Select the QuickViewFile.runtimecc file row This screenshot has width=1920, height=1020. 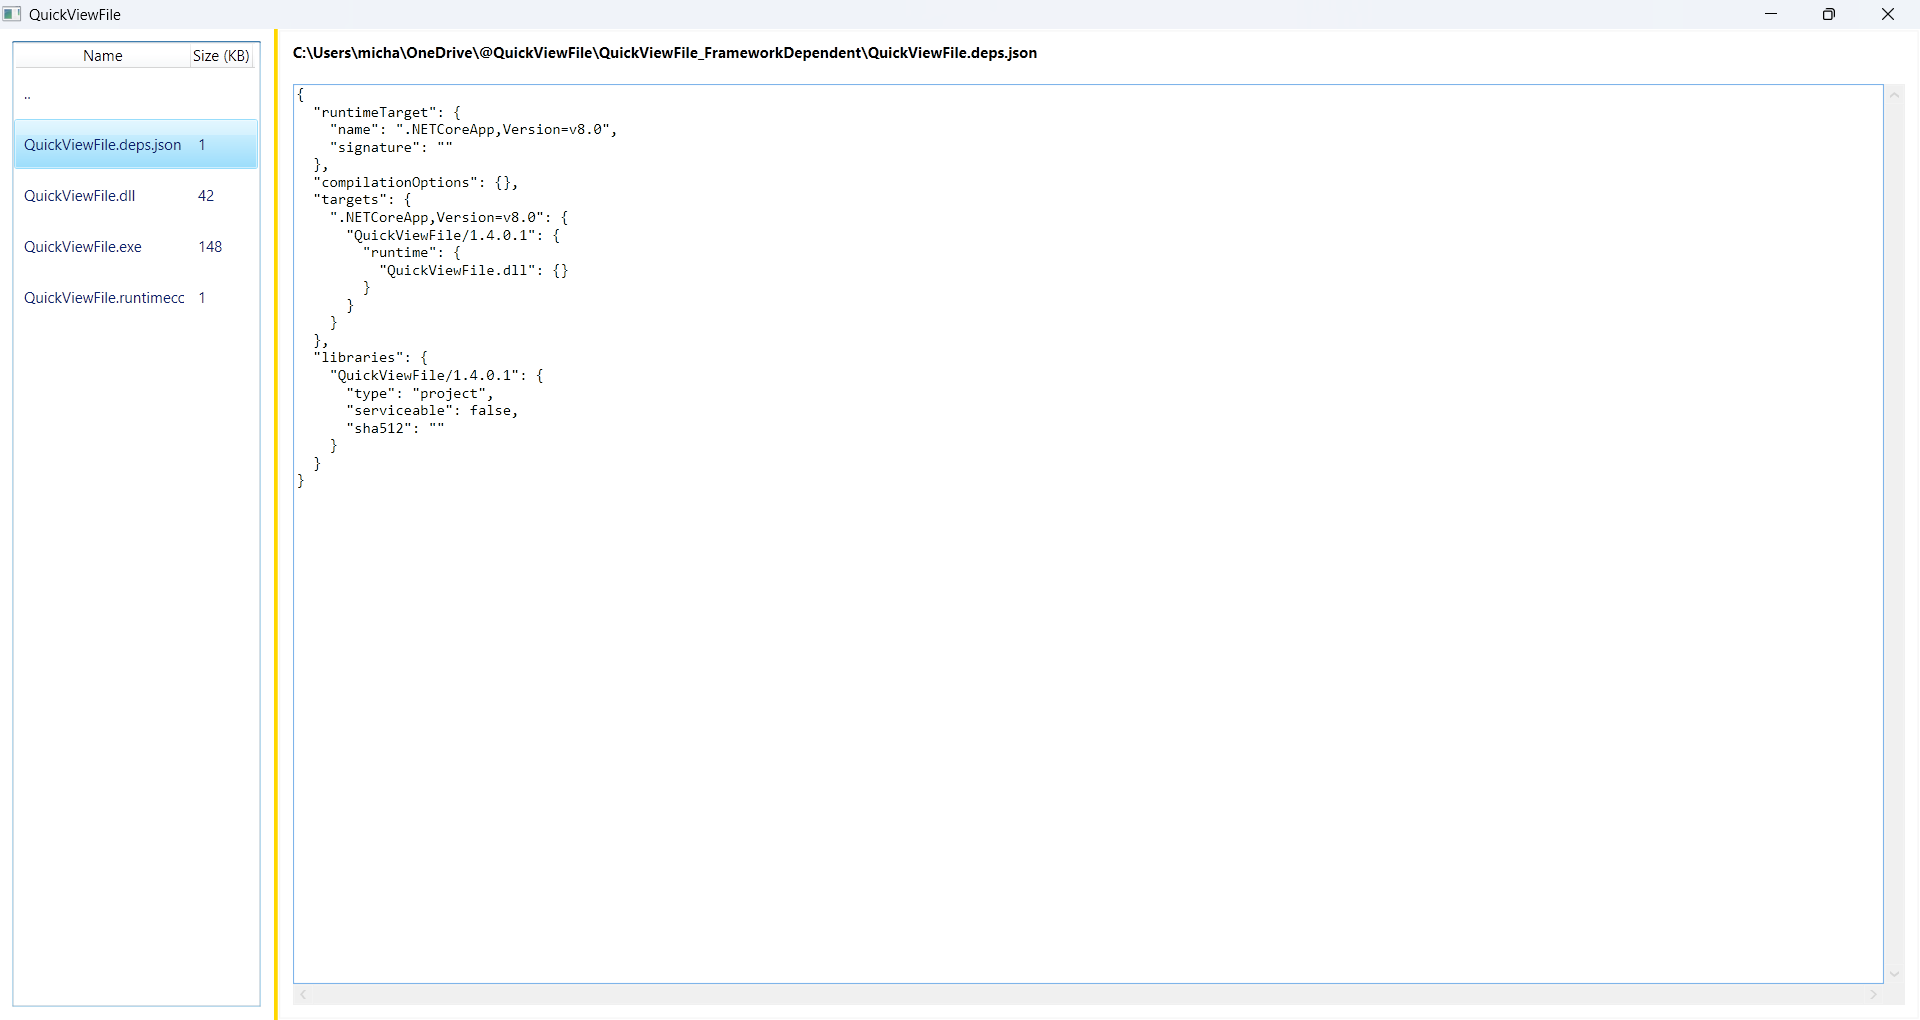point(135,298)
